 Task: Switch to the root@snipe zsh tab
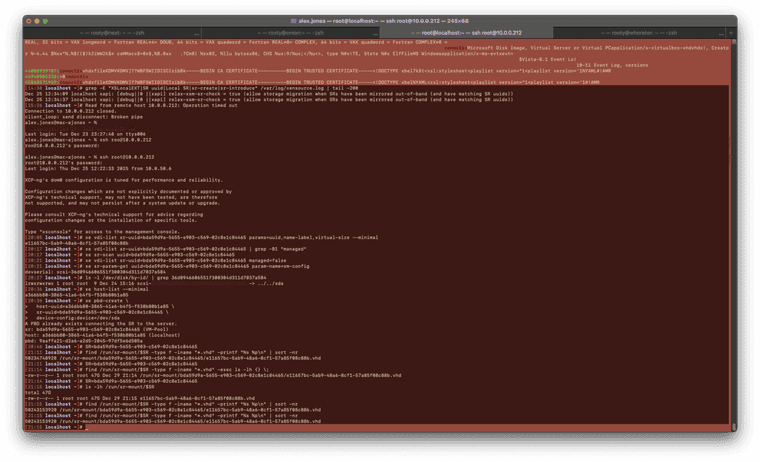pyautogui.click(x=290, y=33)
